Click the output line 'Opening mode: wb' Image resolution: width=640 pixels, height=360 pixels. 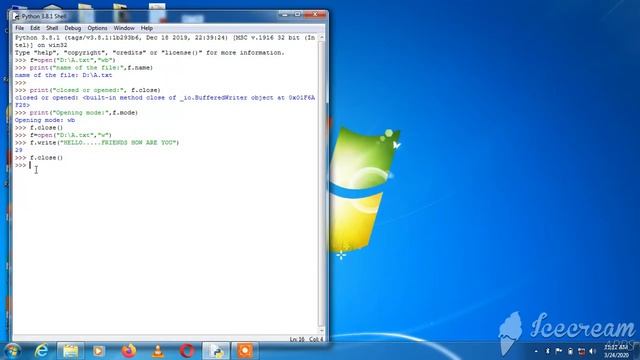(x=45, y=120)
